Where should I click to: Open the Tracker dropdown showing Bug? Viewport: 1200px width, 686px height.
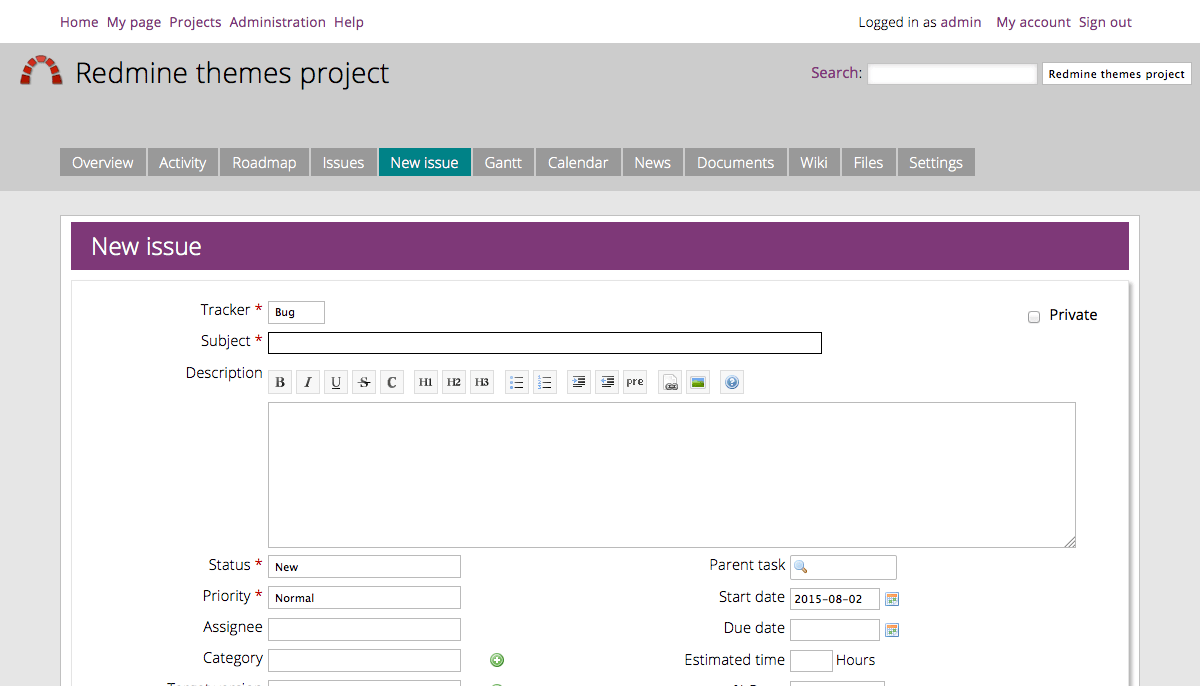coord(296,312)
